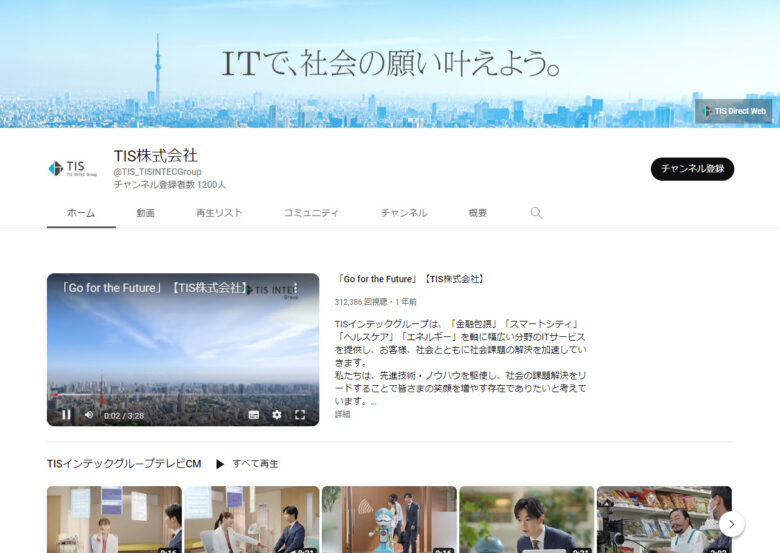Click the TIS INTEC watermark logo in the video

(270, 290)
